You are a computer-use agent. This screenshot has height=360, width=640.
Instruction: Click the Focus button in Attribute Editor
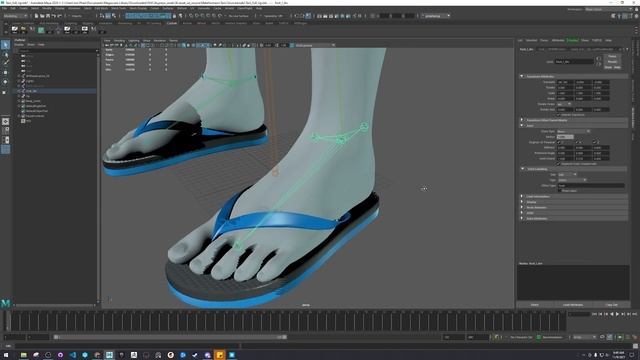612,56
